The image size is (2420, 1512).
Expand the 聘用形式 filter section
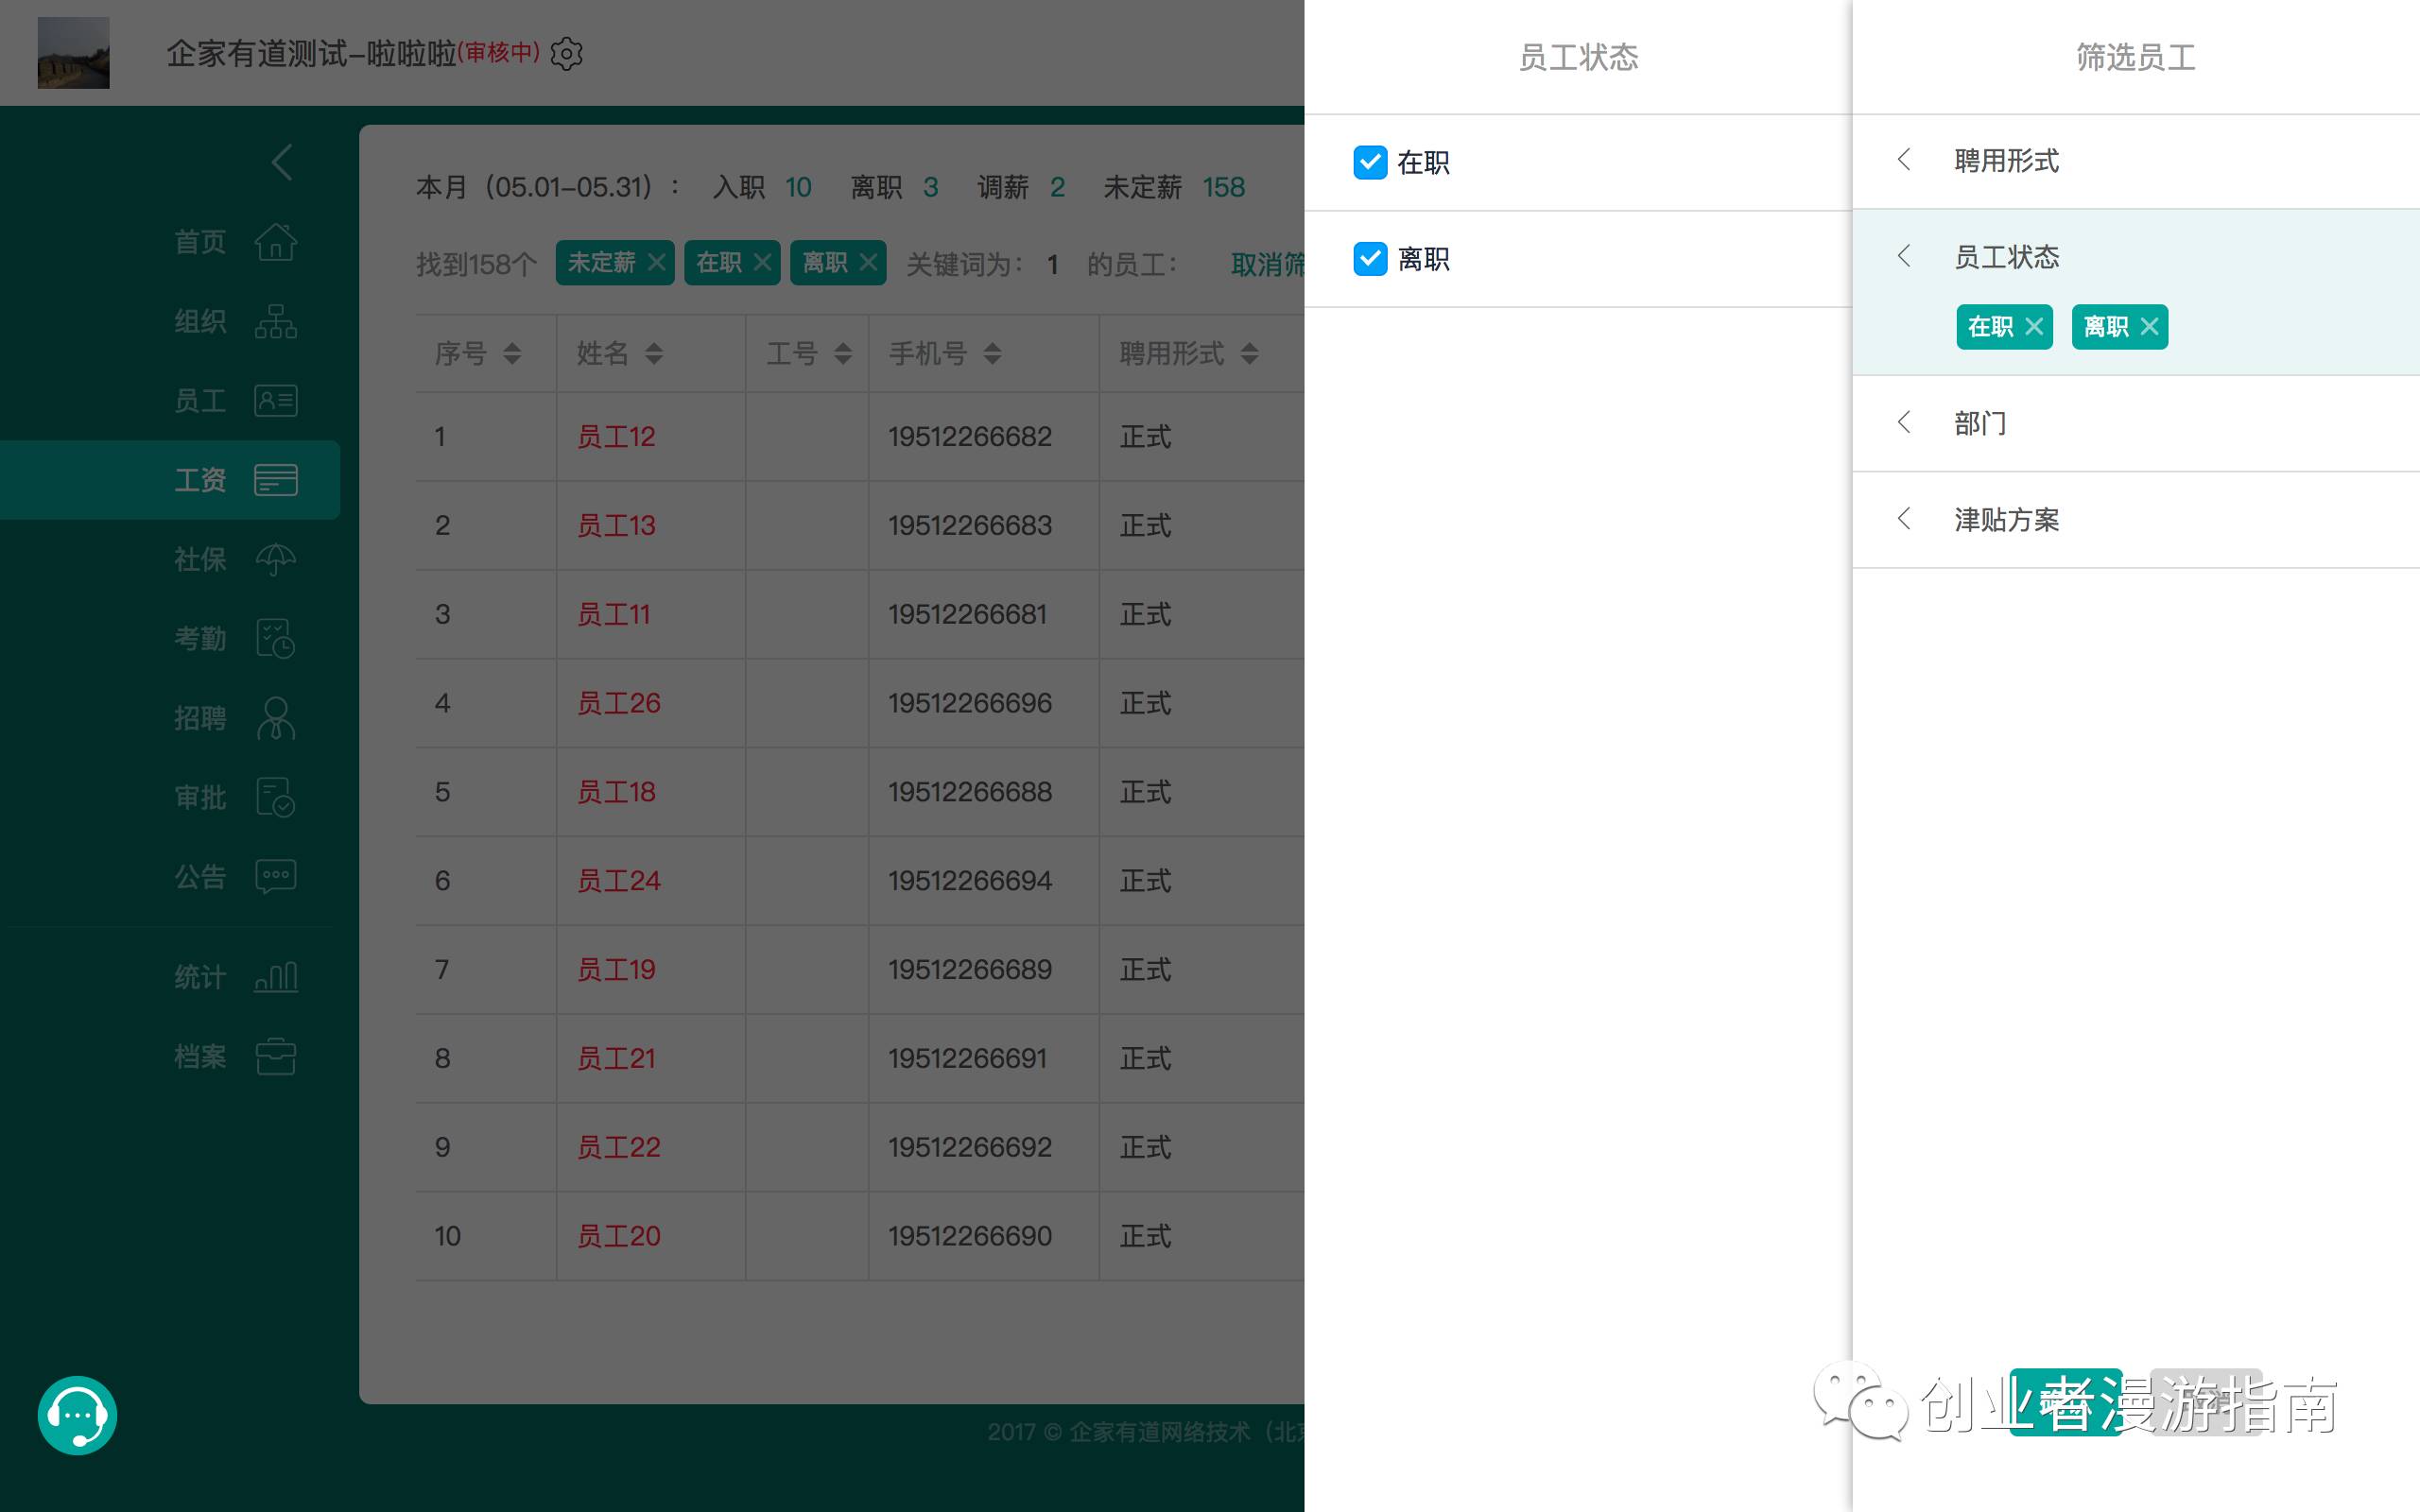tap(2005, 161)
